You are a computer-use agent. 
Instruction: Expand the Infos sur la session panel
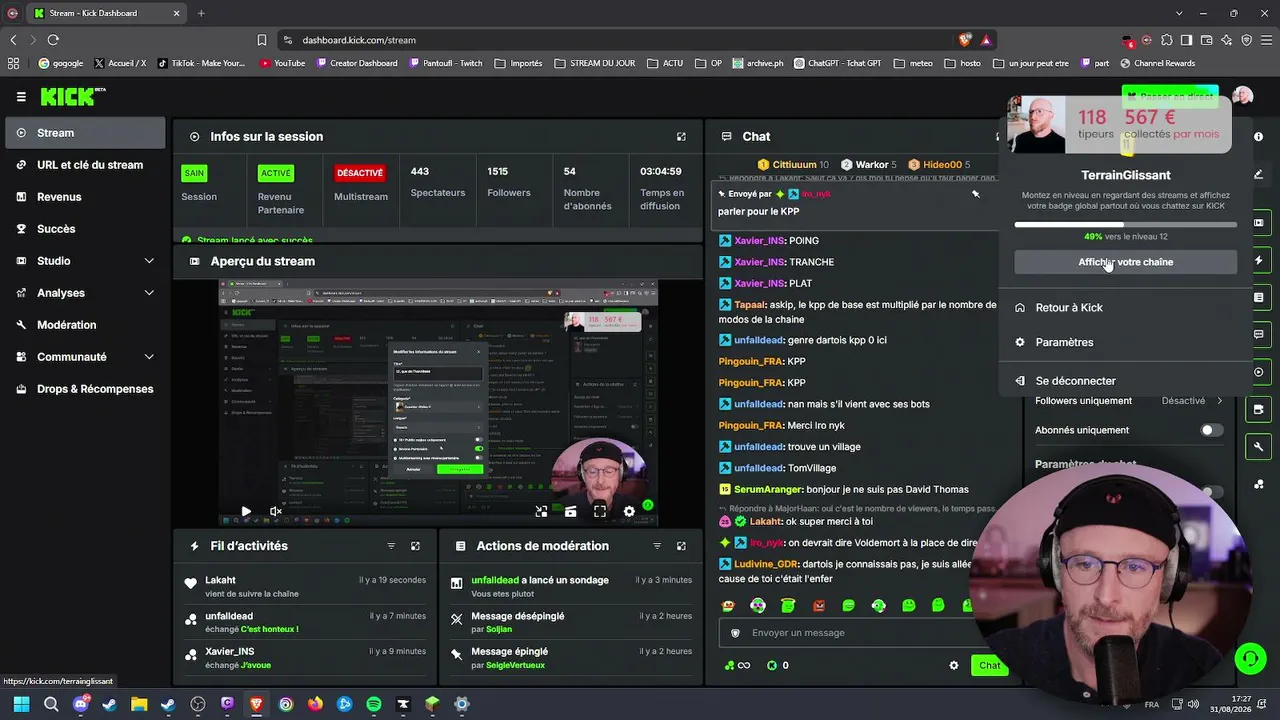(681, 137)
